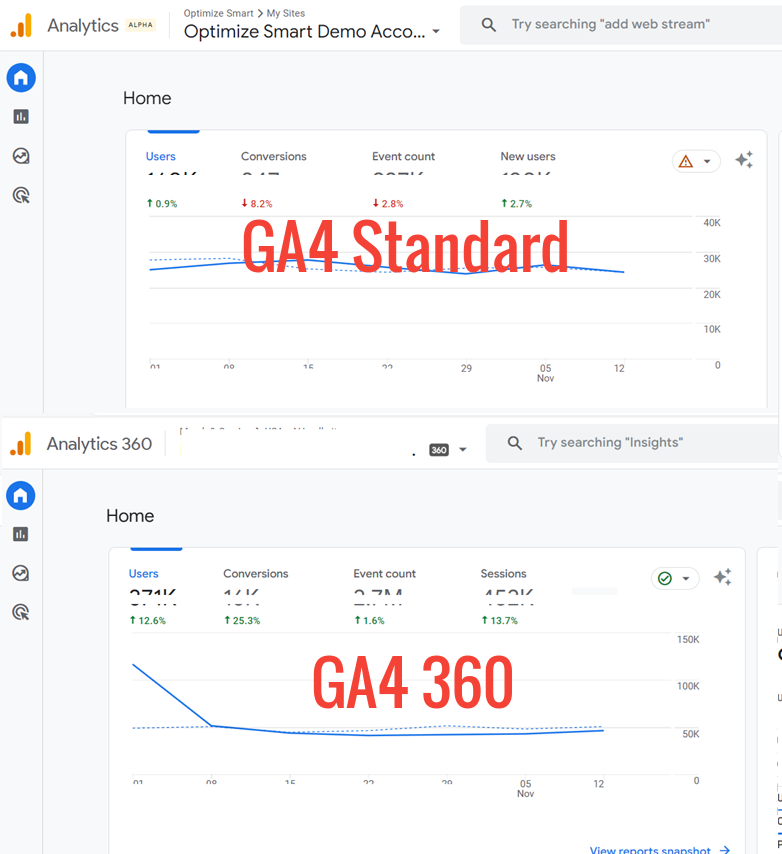Click the 12.6% users change value

click(x=148, y=620)
